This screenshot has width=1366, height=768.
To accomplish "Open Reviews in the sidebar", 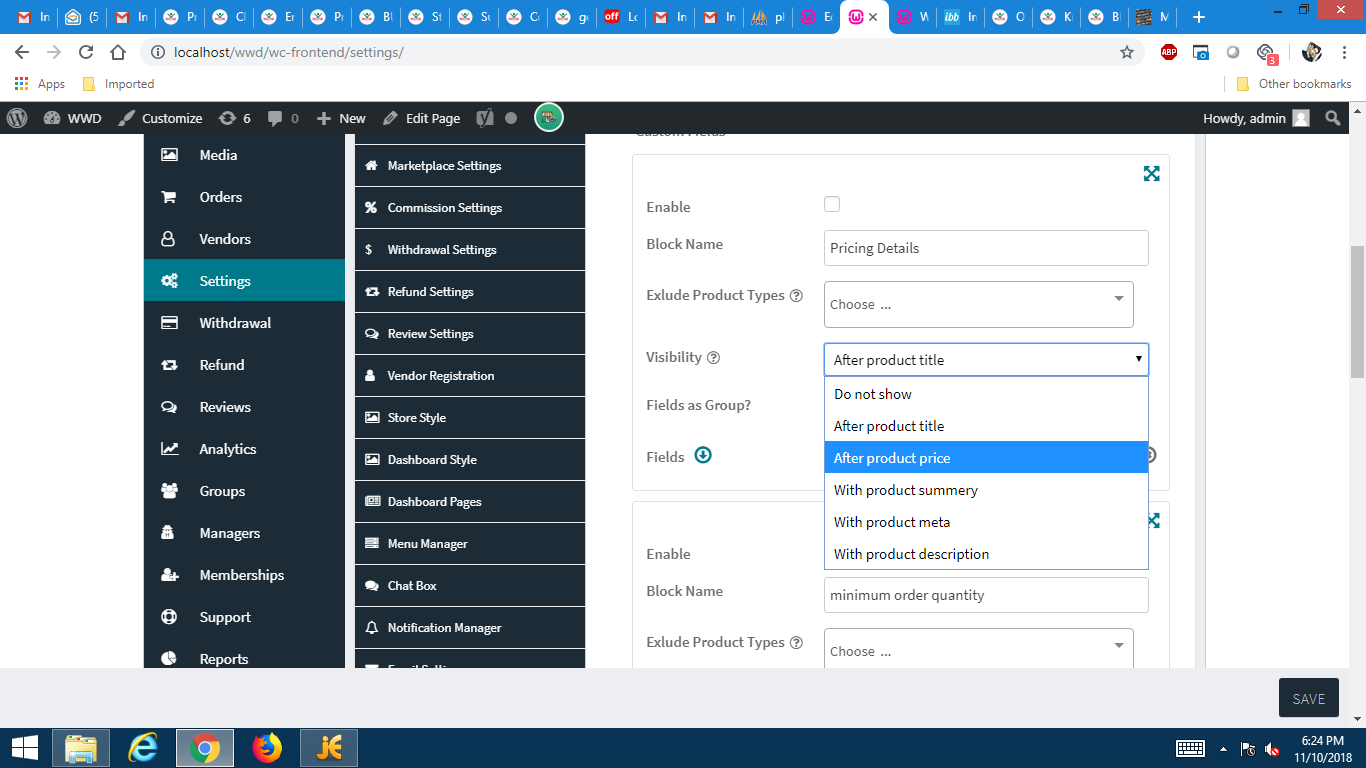I will (x=245, y=407).
